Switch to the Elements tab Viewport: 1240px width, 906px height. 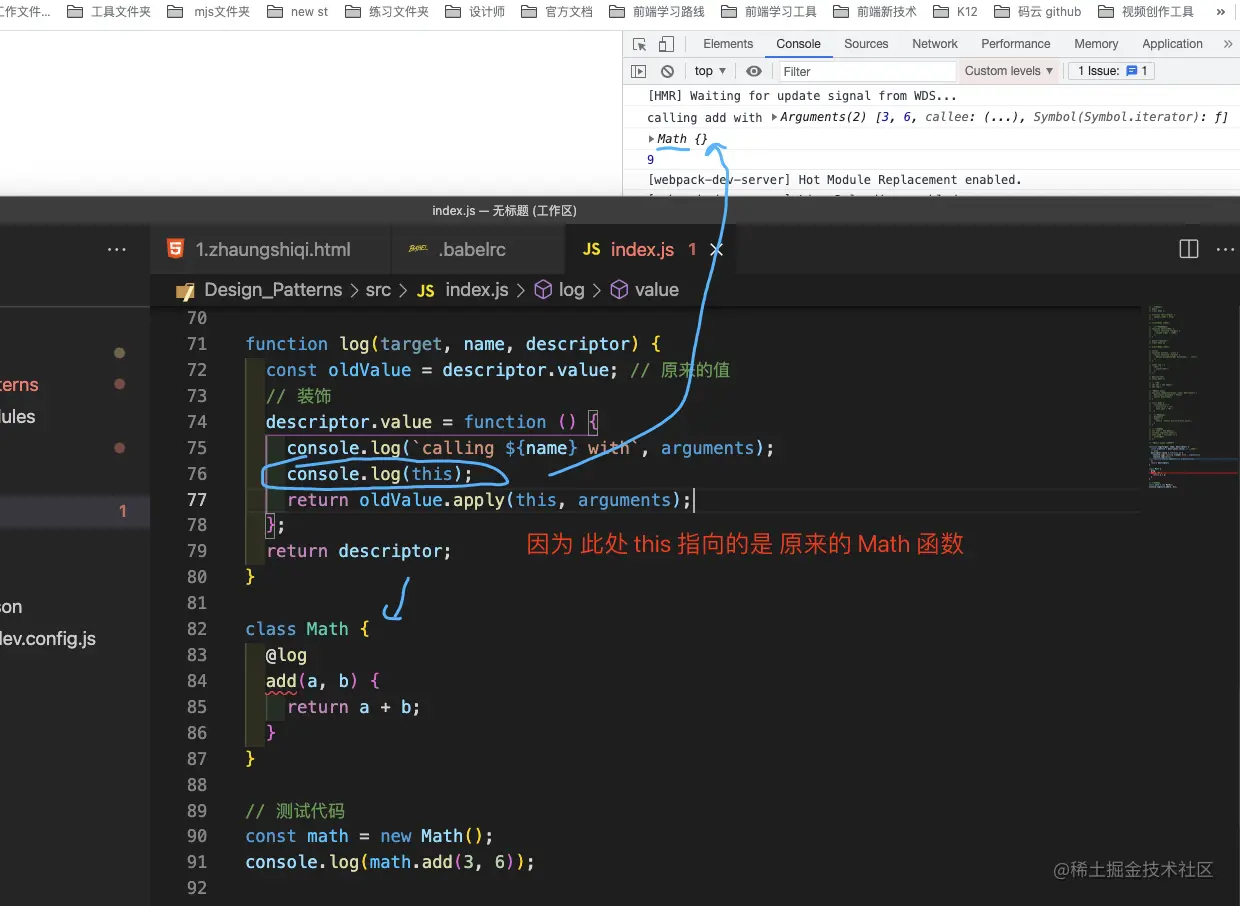point(728,44)
